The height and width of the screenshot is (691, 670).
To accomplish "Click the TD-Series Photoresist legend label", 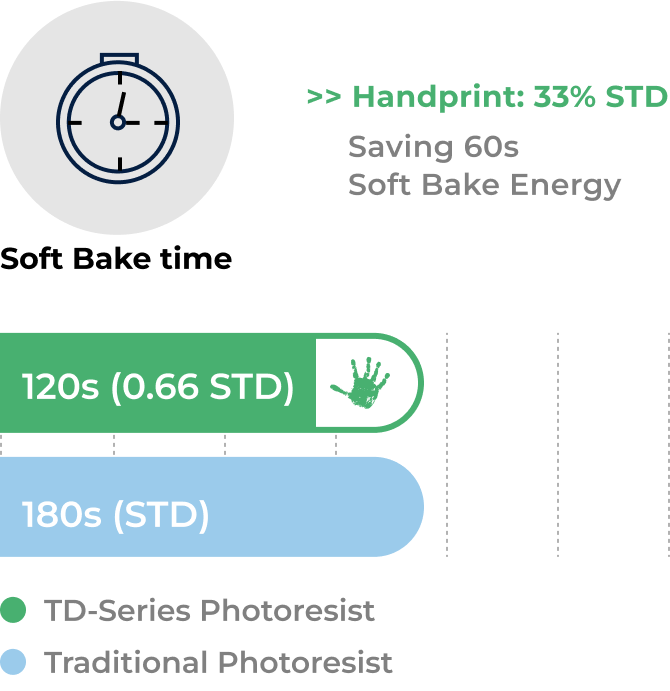I will pos(209,610).
